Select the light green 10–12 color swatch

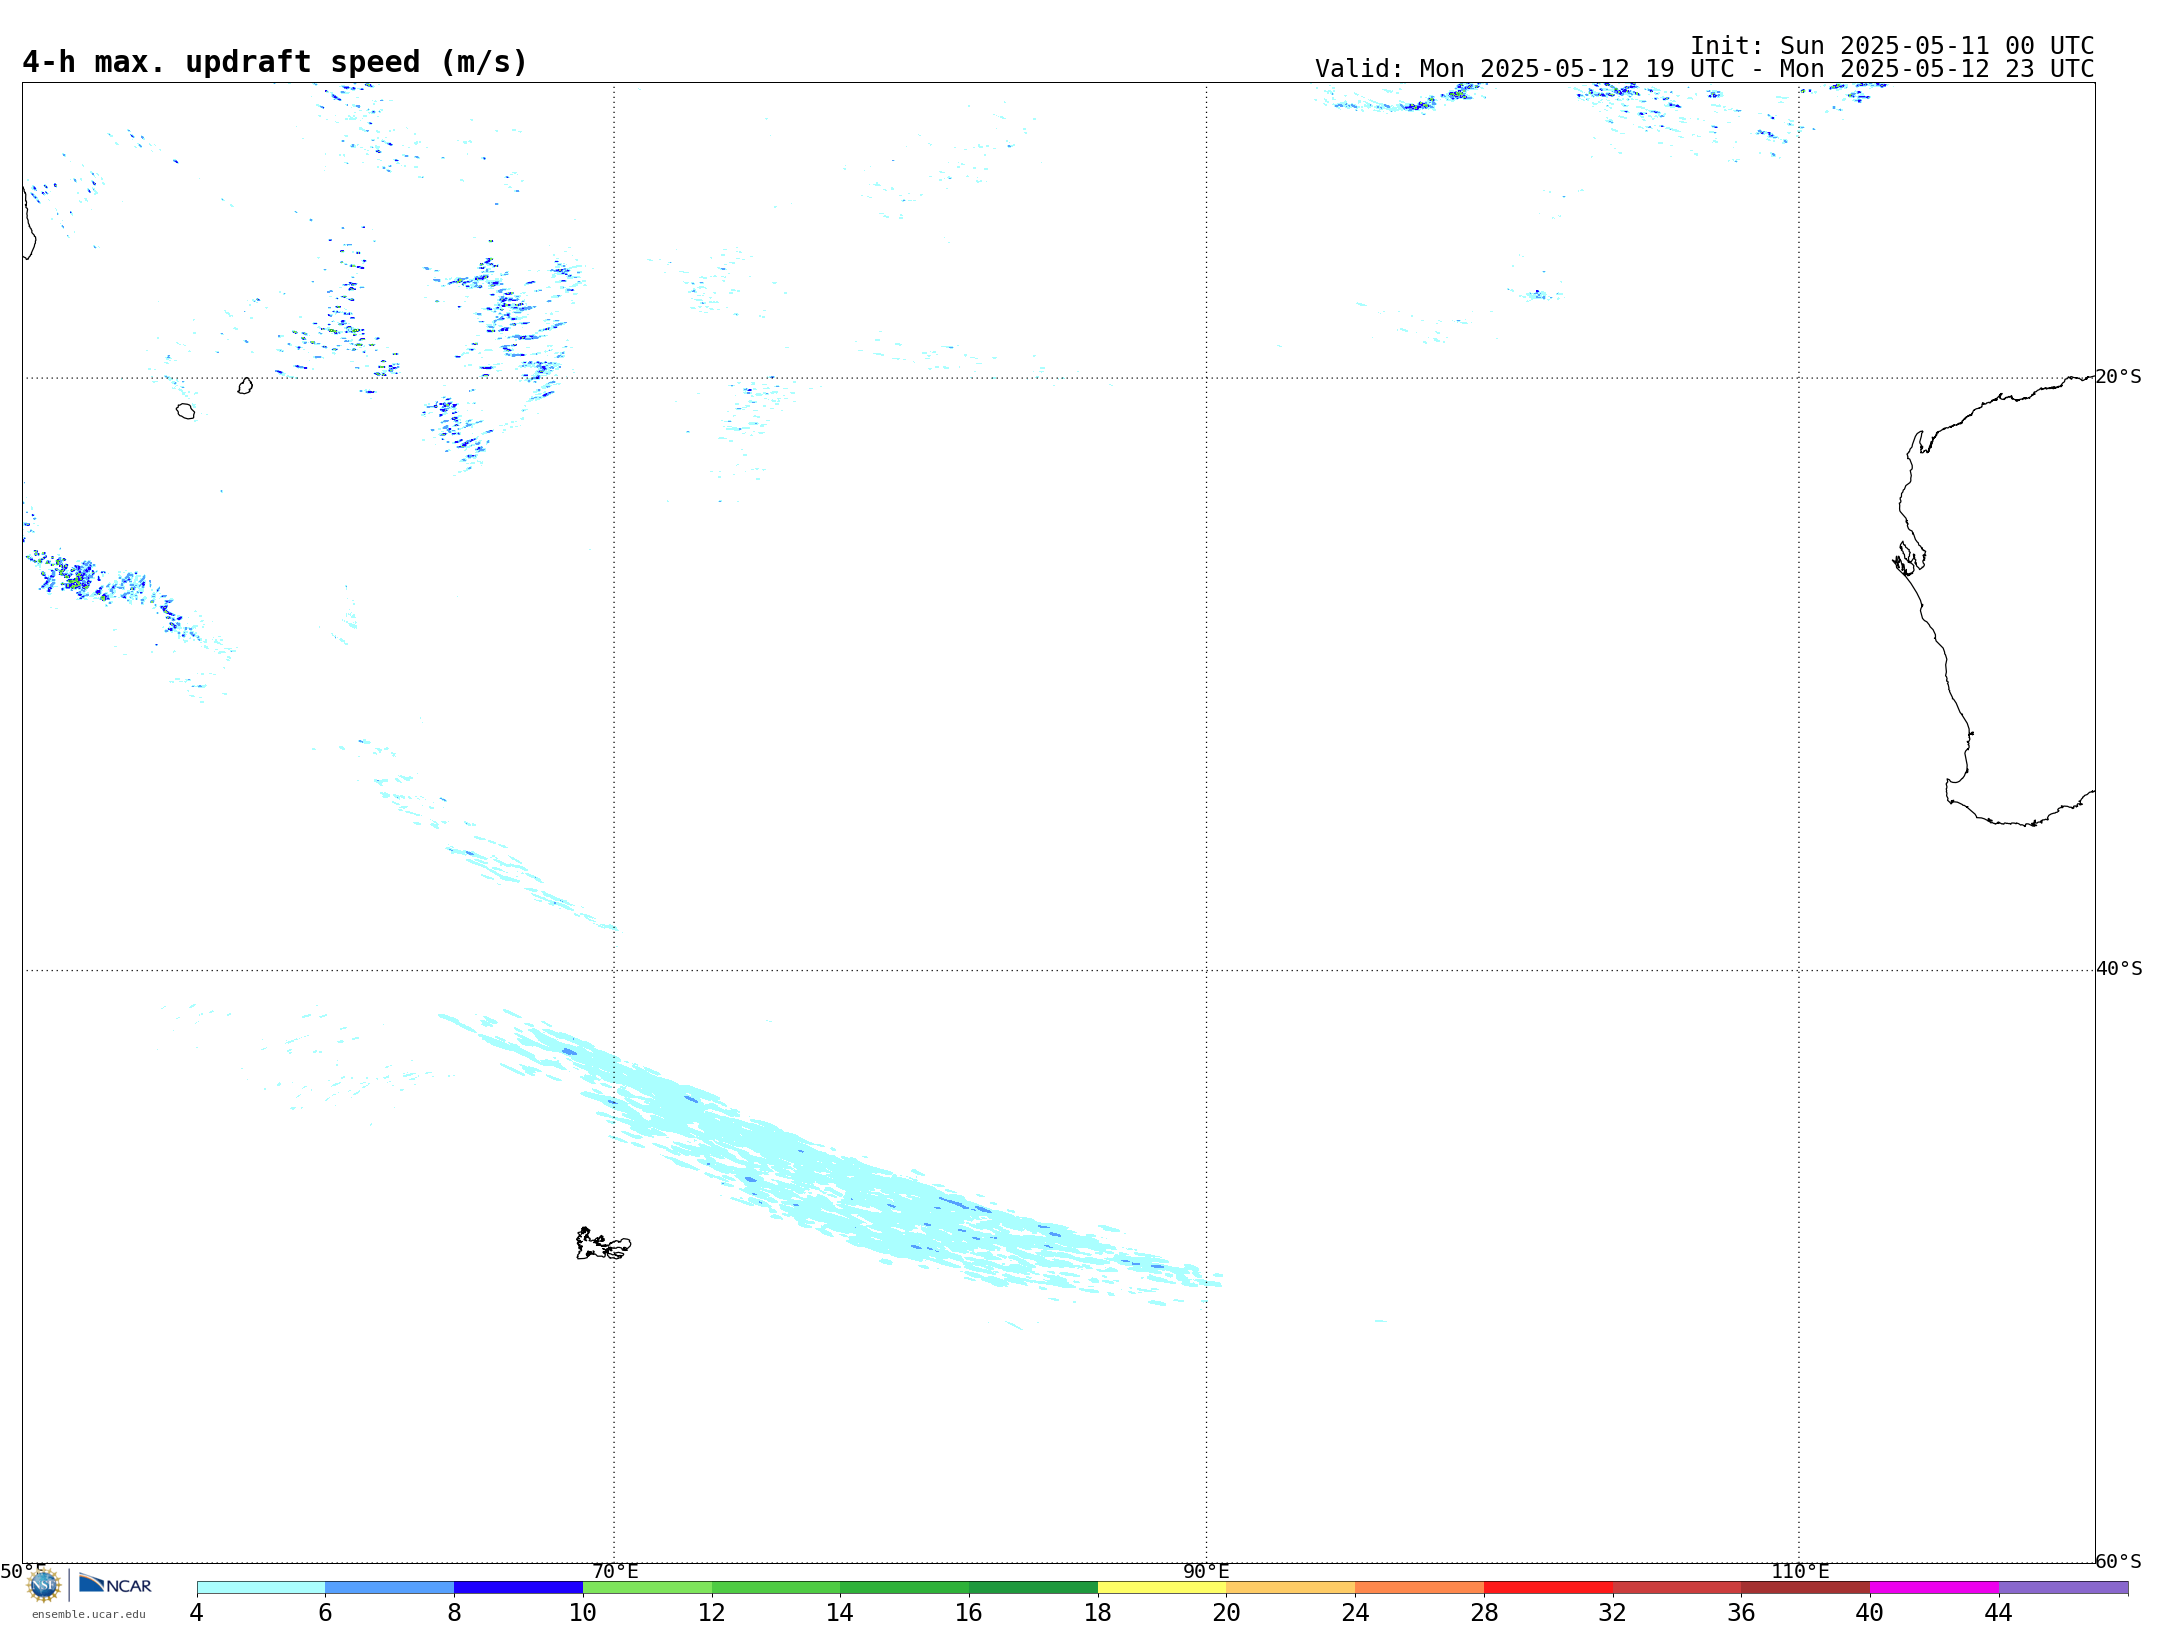(647, 1587)
